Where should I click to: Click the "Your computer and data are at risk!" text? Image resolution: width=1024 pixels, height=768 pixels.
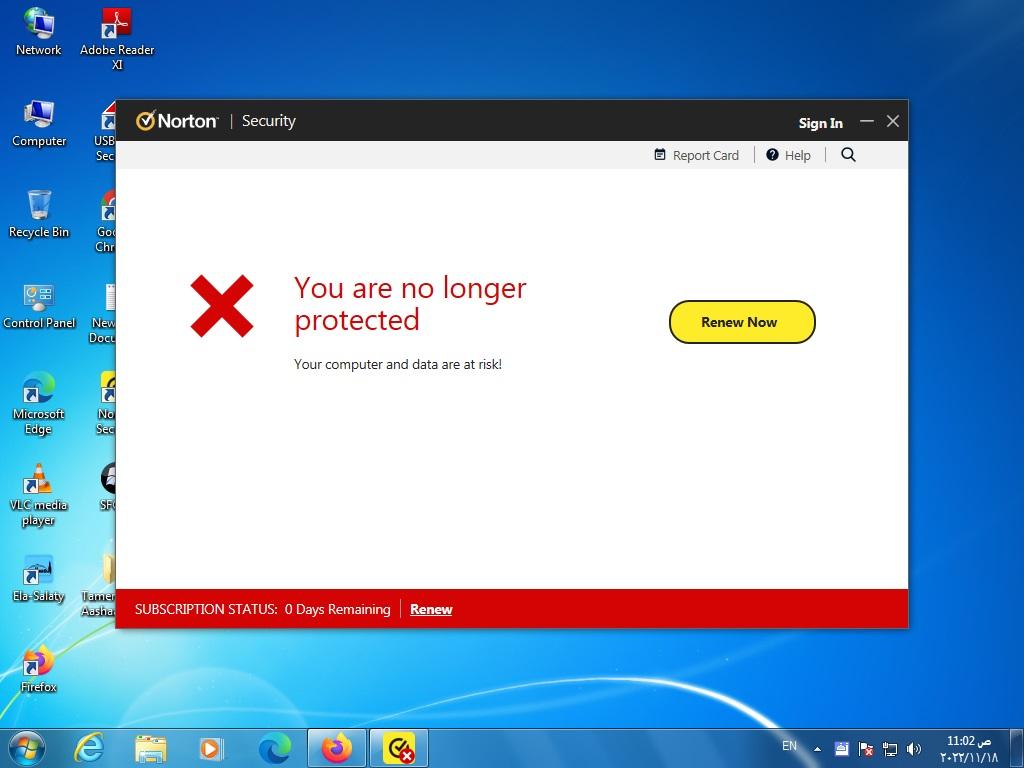398,364
